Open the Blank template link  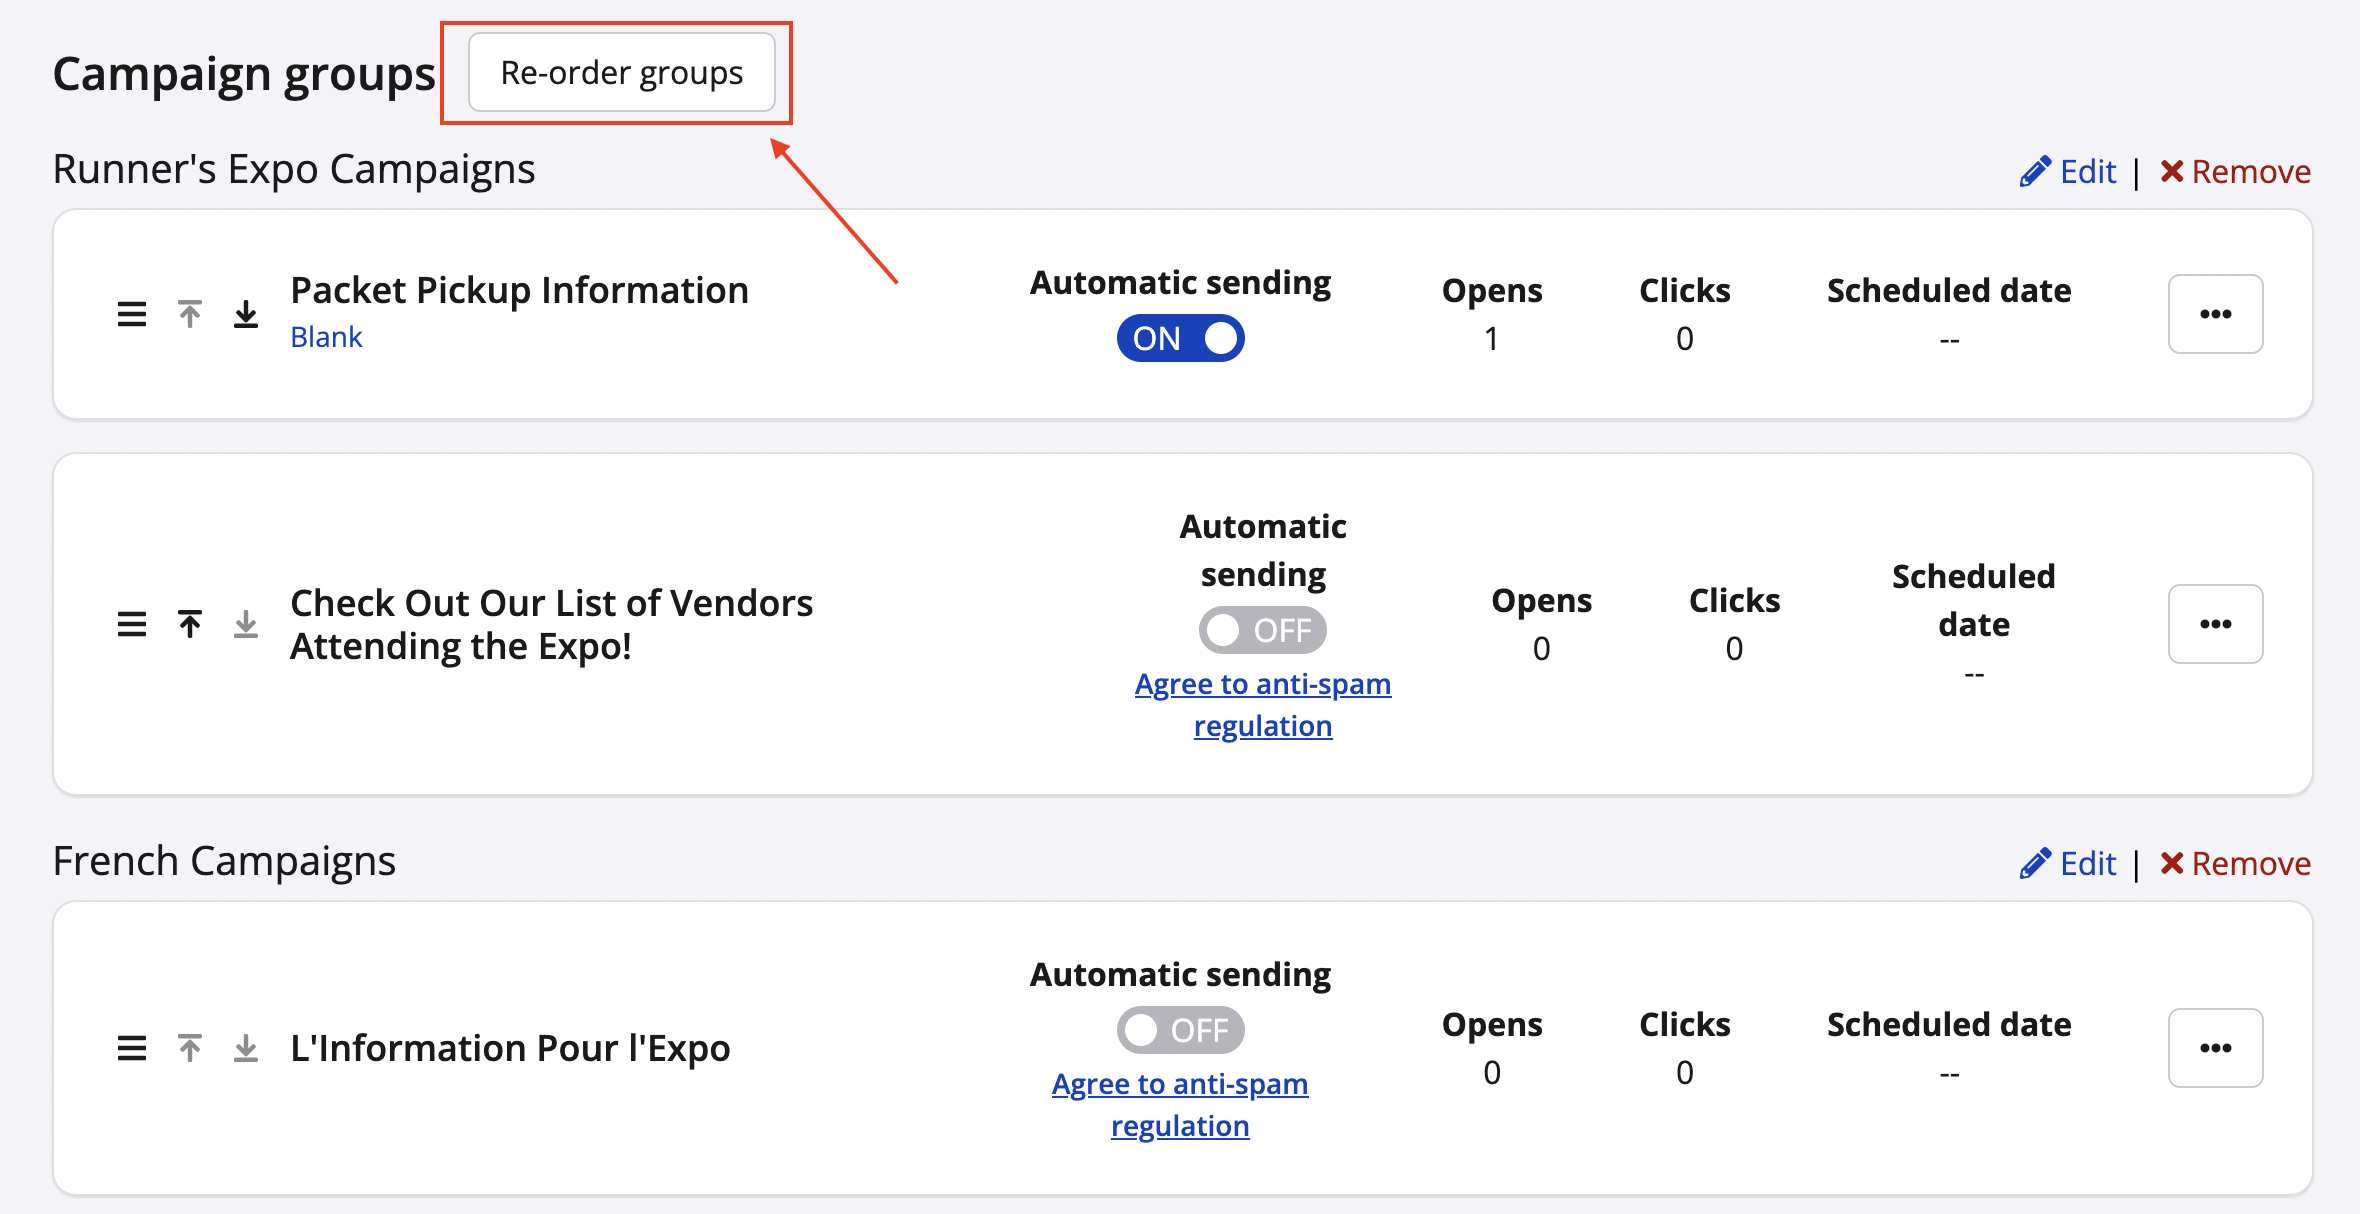pyautogui.click(x=326, y=337)
